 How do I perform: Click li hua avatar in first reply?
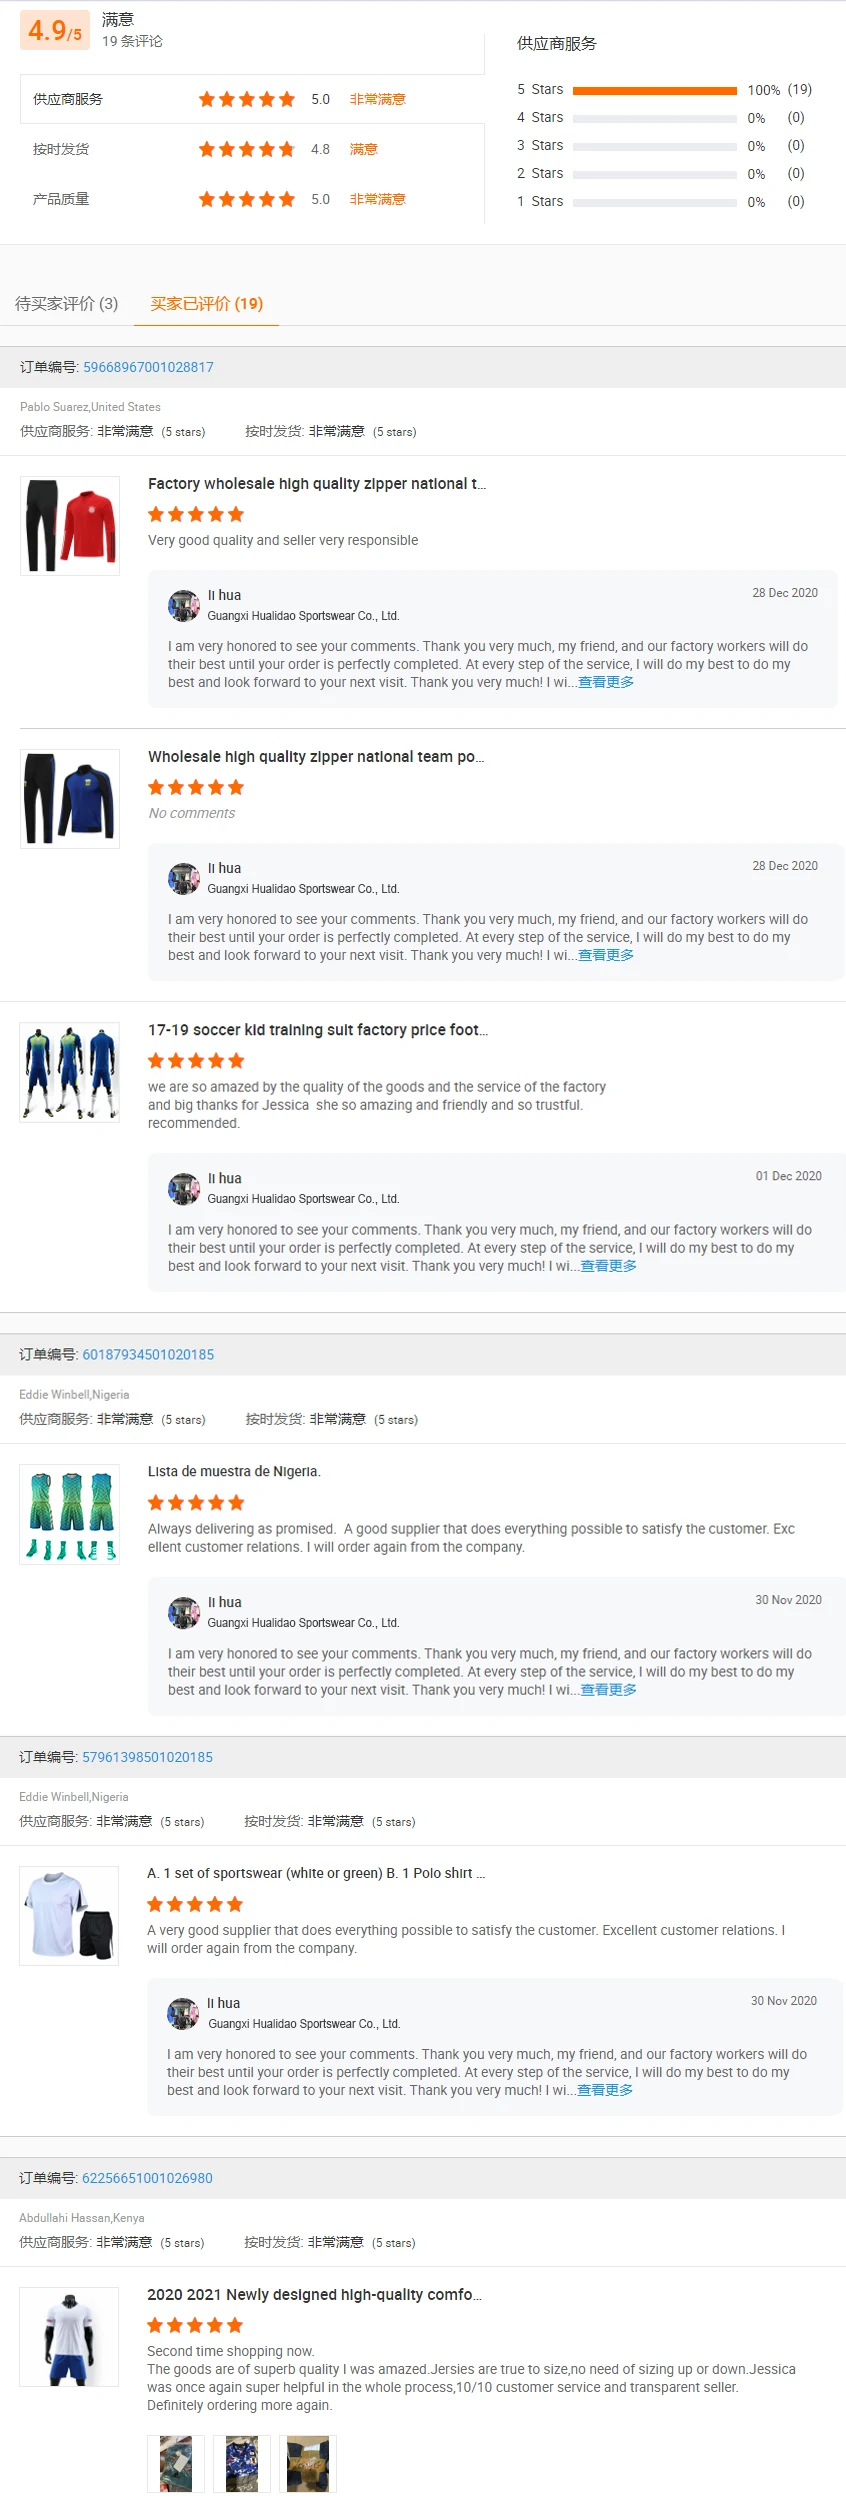click(183, 605)
